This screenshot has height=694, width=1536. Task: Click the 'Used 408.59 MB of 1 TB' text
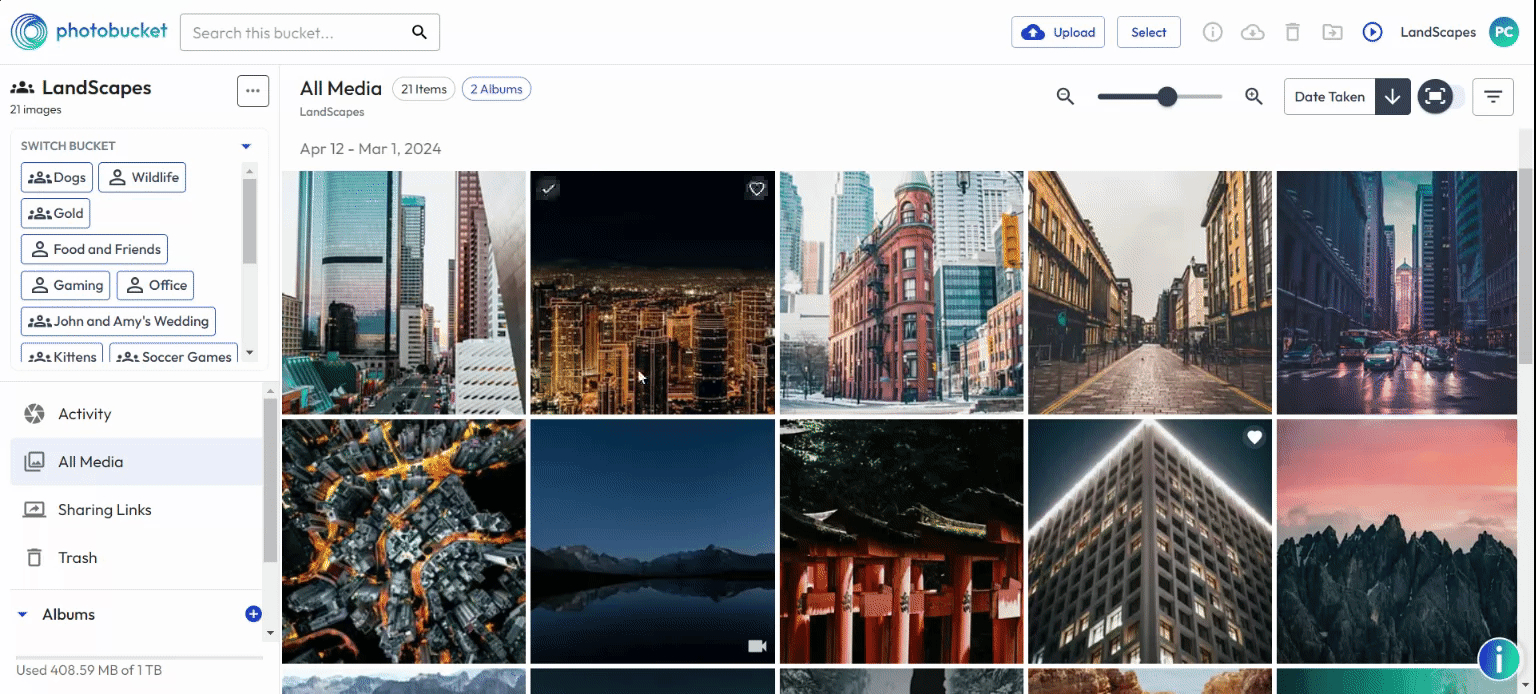point(89,670)
